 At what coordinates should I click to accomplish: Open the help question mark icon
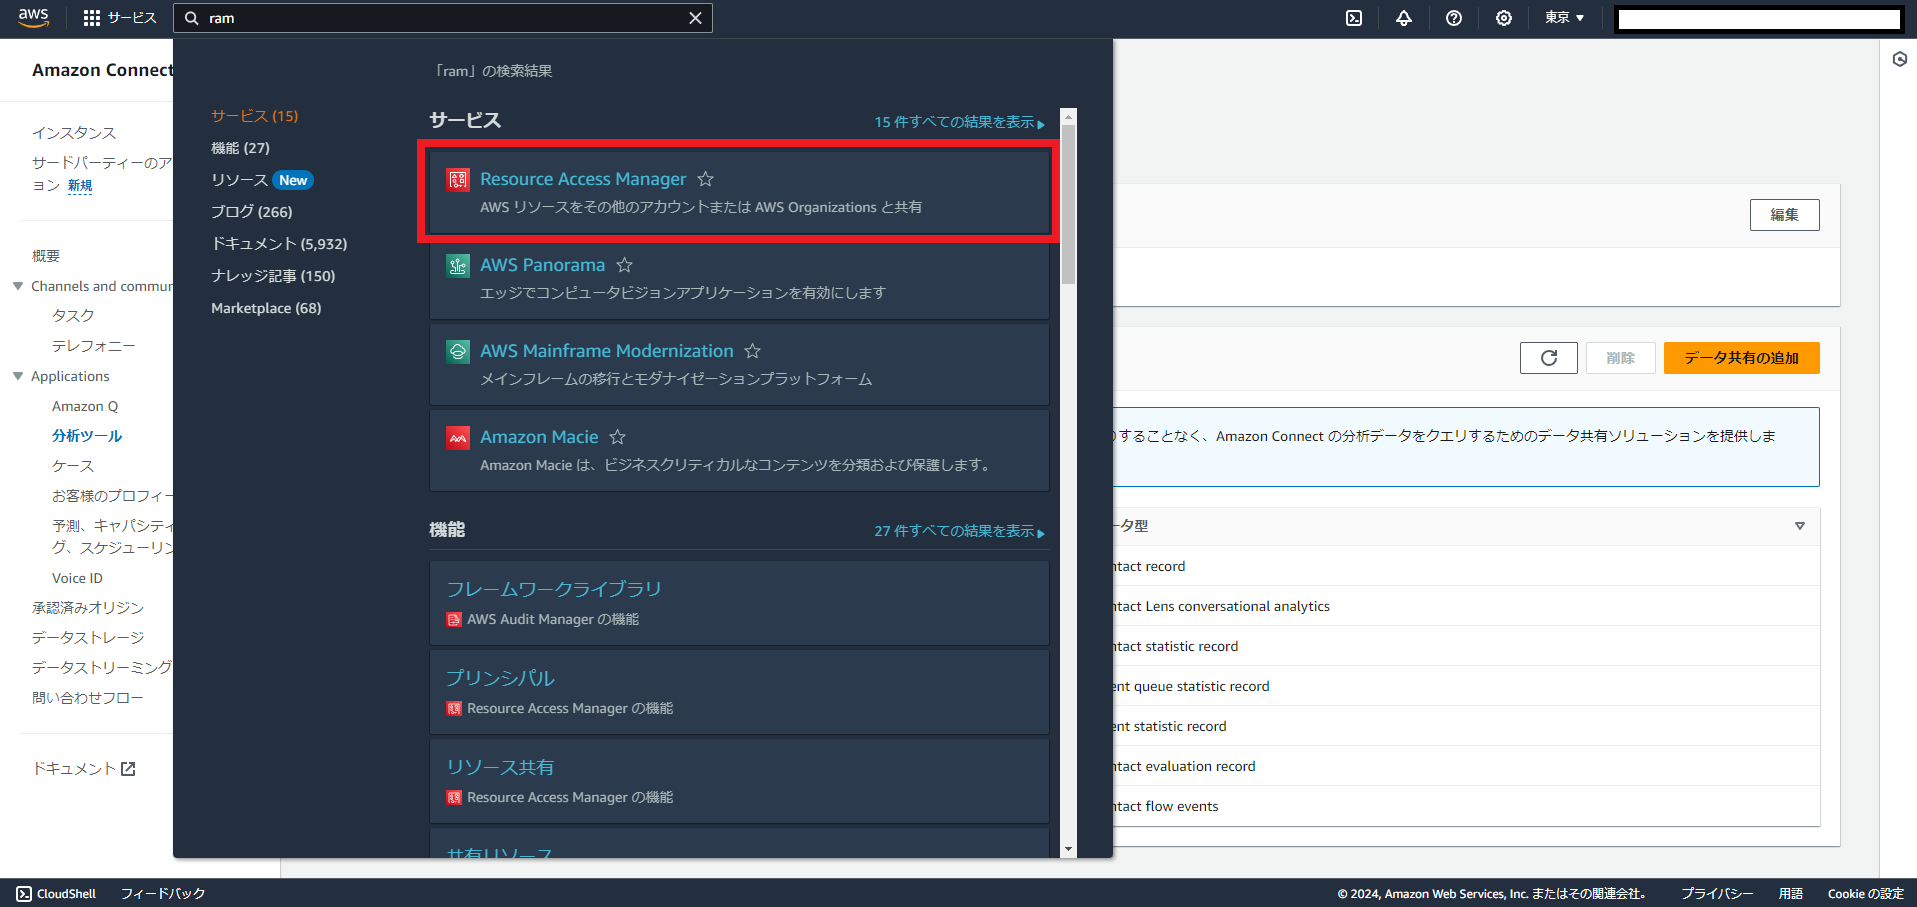tap(1454, 18)
